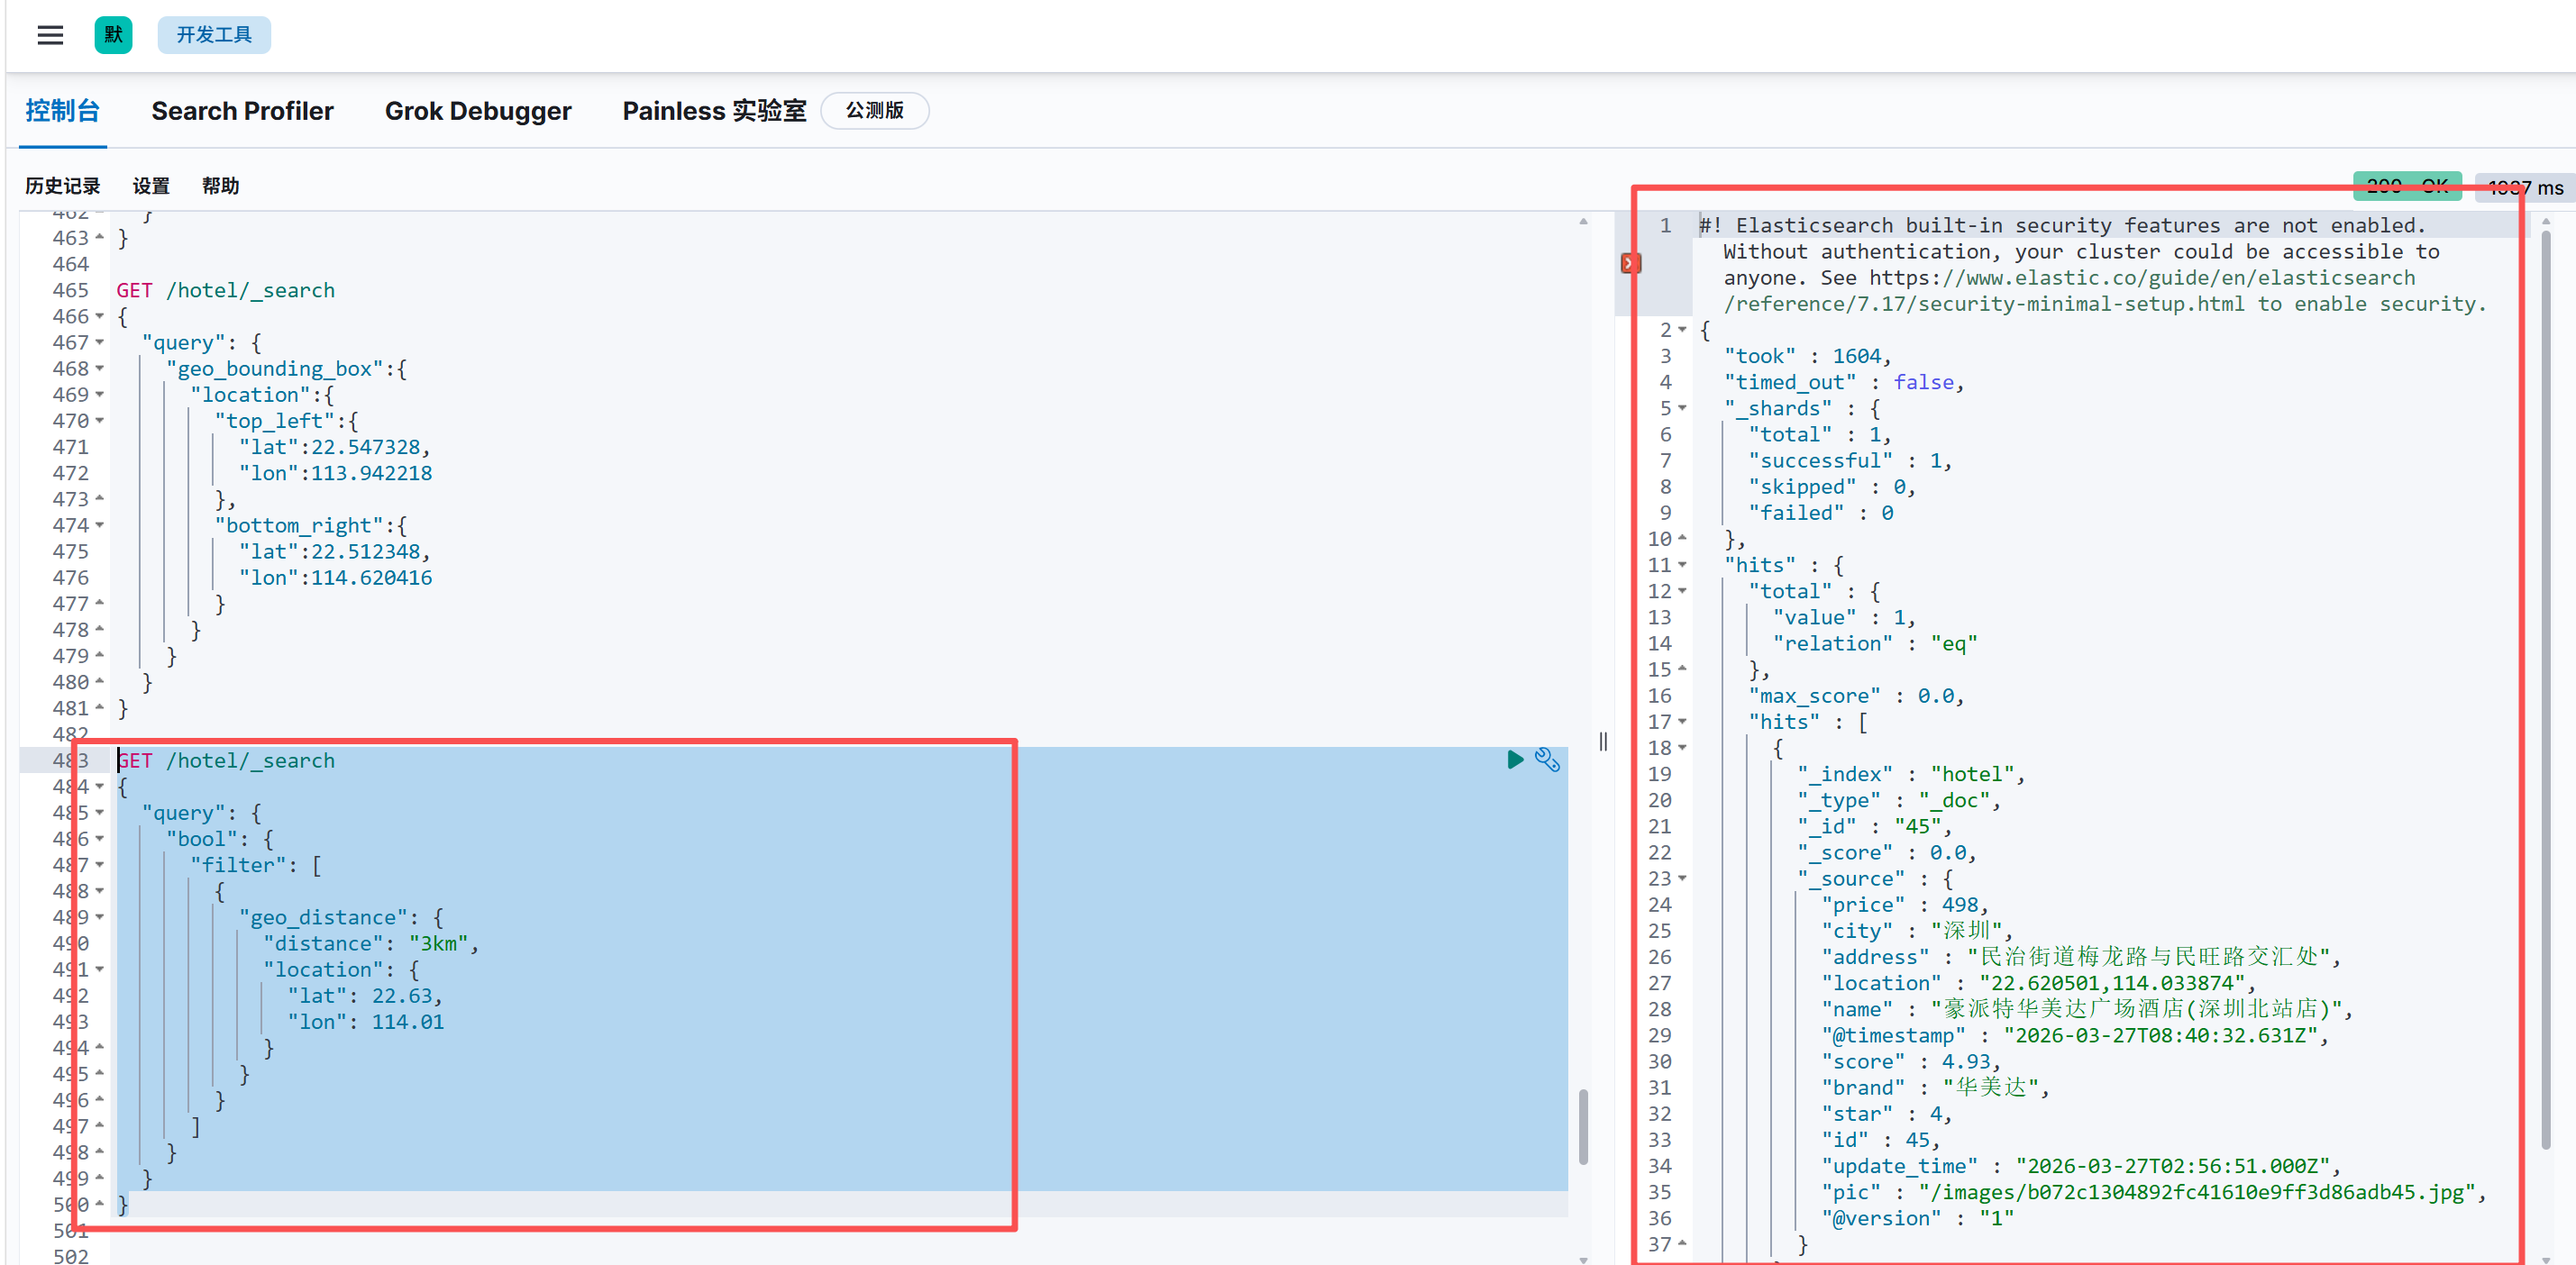
Task: Open 历史记录 history panel
Action: pos(62,186)
